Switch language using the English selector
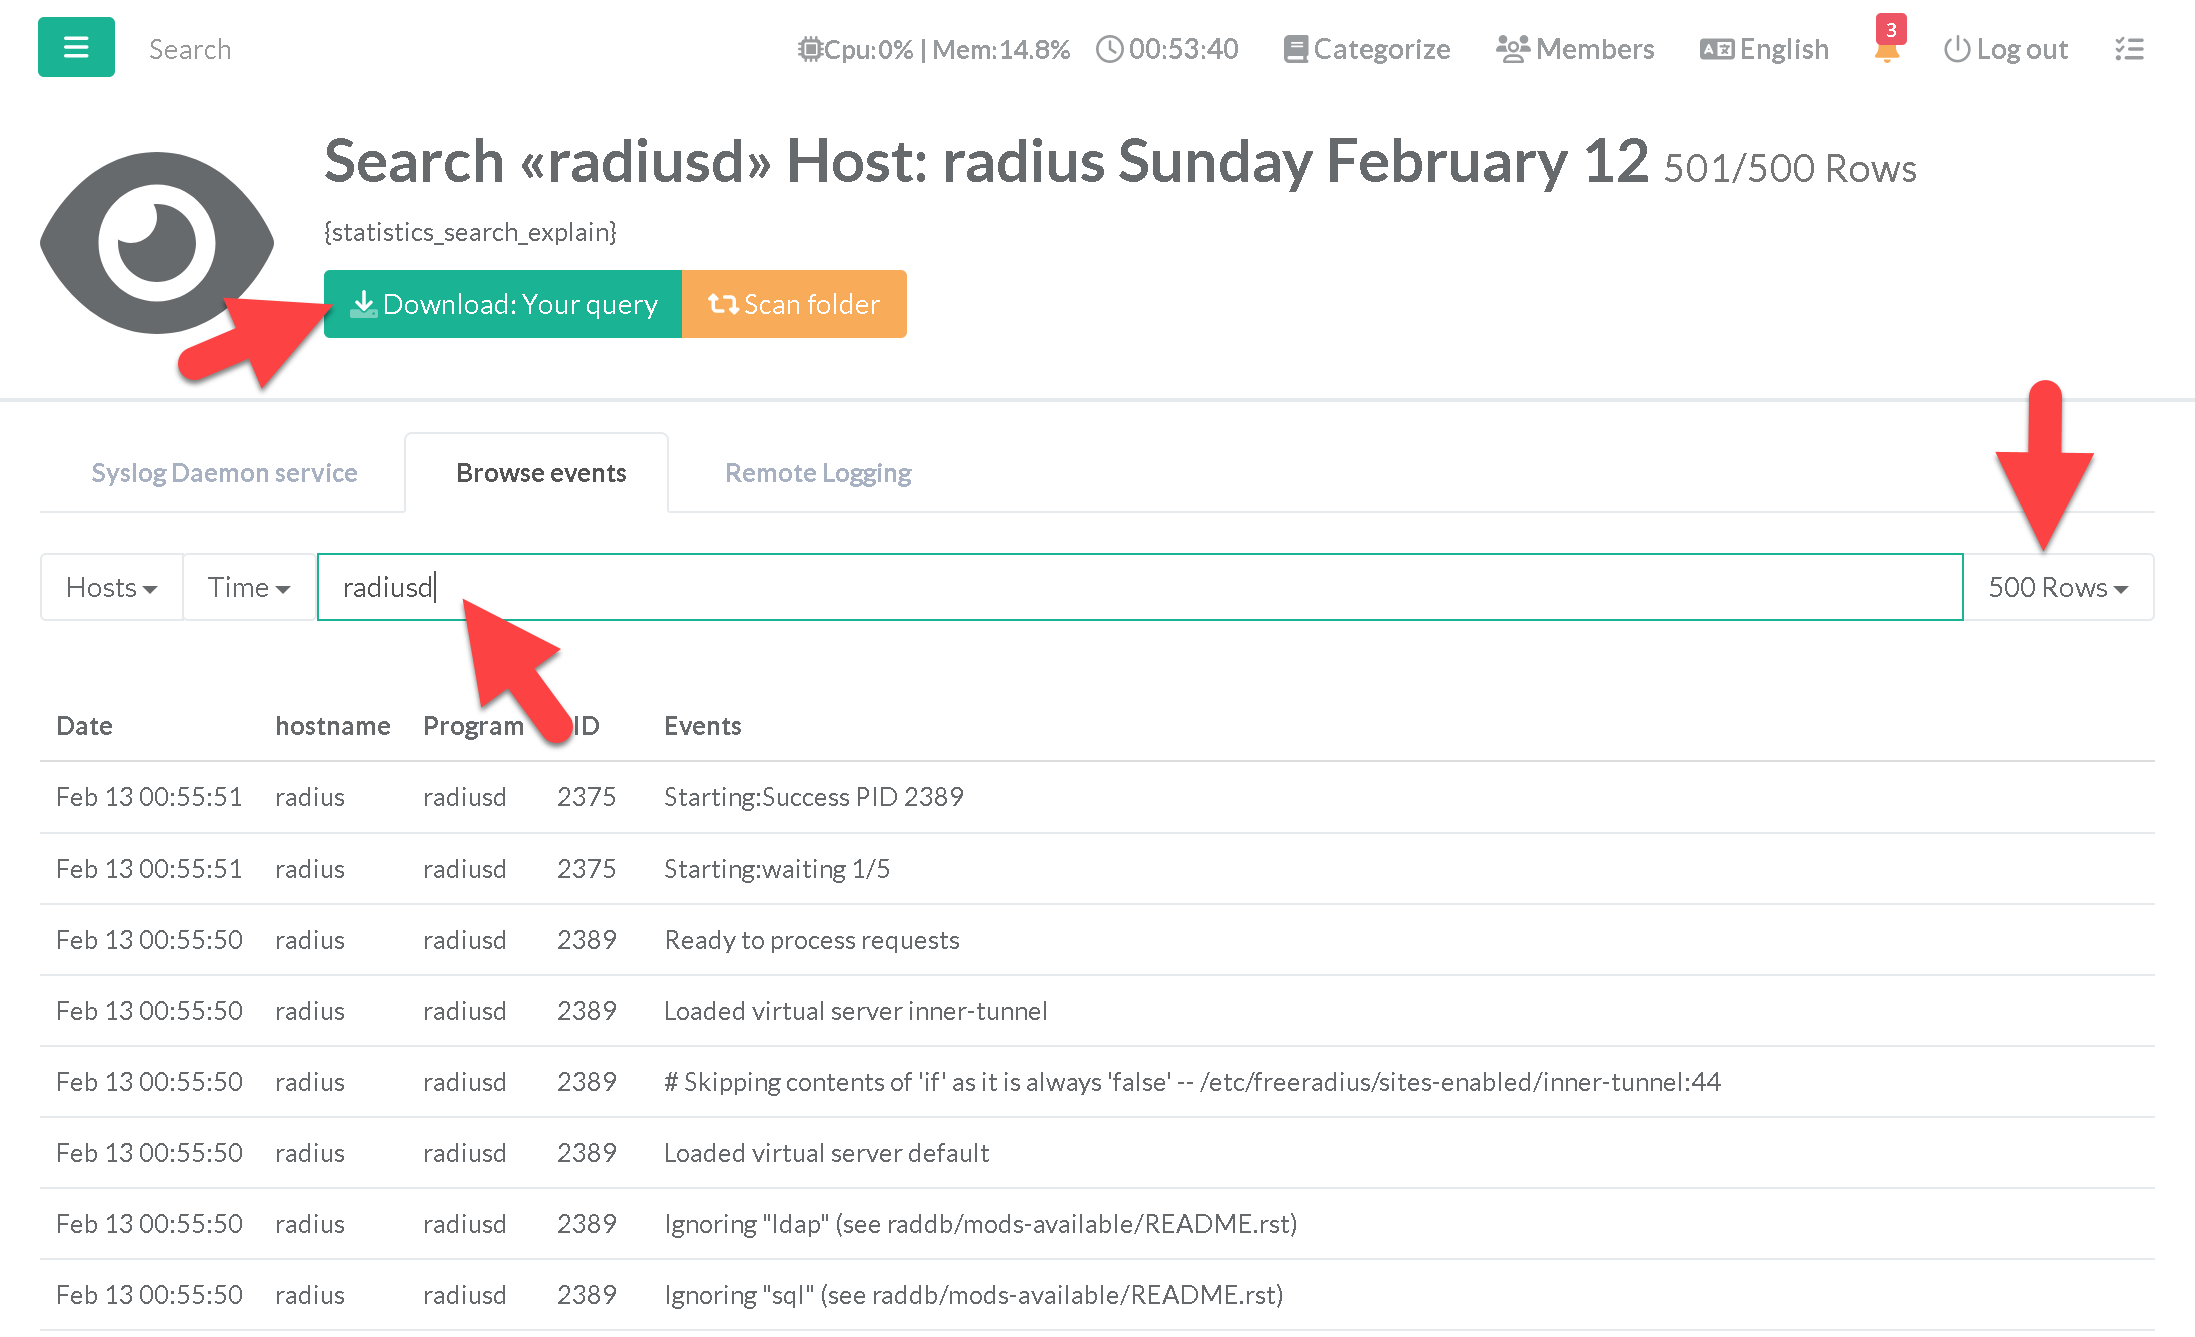This screenshot has height=1337, width=2195. pyautogui.click(x=1764, y=49)
